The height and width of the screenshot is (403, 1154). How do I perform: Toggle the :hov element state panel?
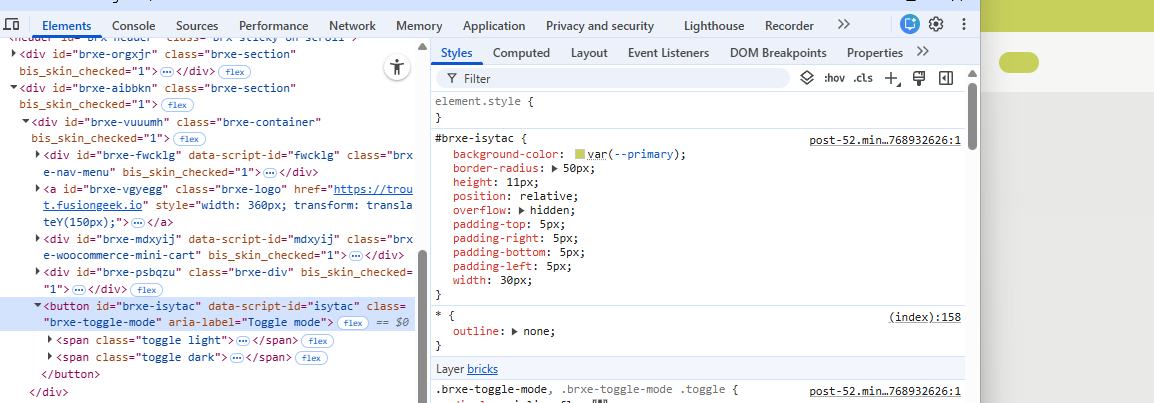pos(834,78)
